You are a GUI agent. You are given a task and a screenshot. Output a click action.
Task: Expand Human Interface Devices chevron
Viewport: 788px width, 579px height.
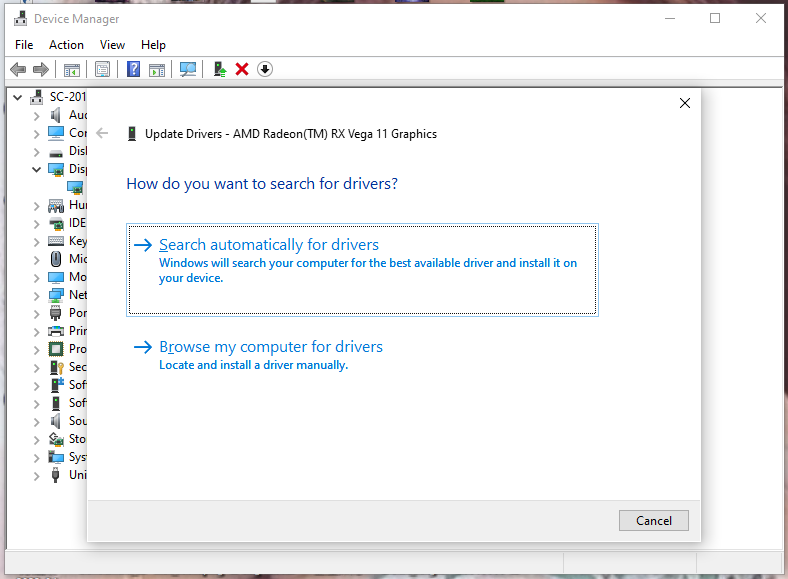[x=36, y=206]
